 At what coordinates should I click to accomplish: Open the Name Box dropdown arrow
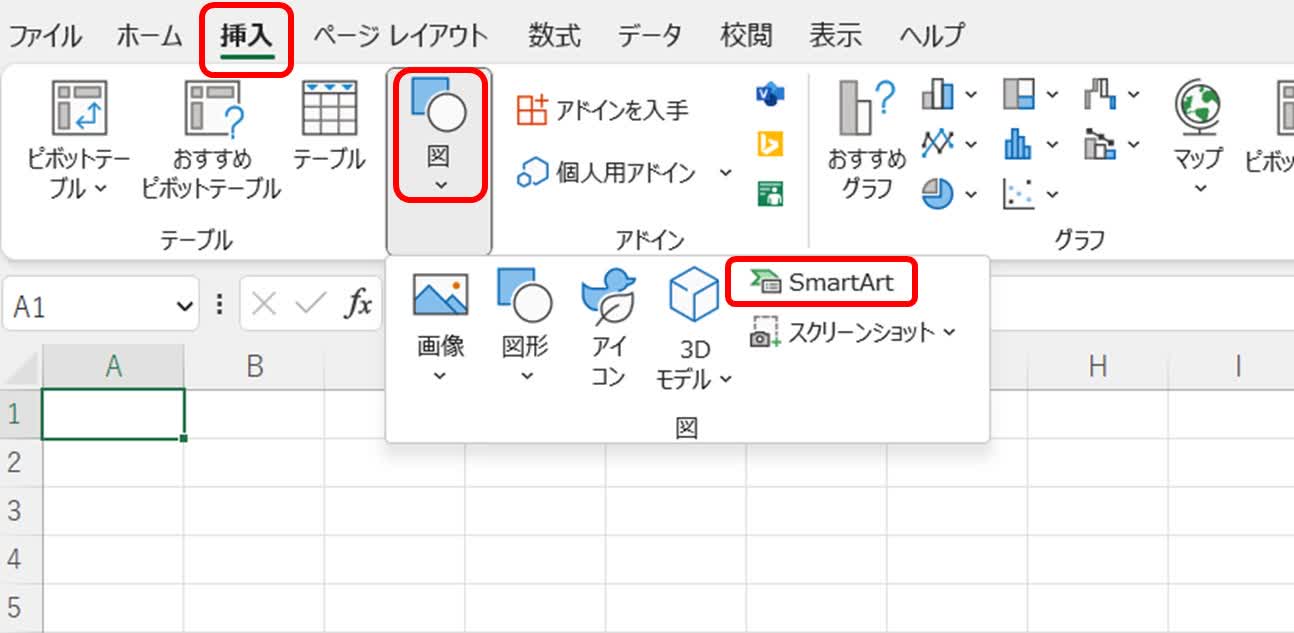click(x=184, y=306)
